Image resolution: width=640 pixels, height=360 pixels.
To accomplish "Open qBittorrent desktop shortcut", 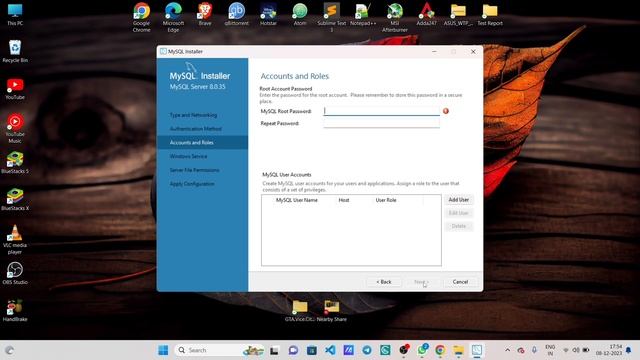I will (236, 14).
